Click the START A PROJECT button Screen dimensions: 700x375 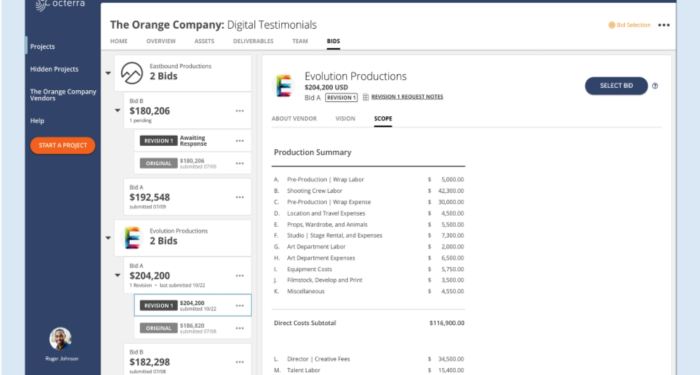62,146
